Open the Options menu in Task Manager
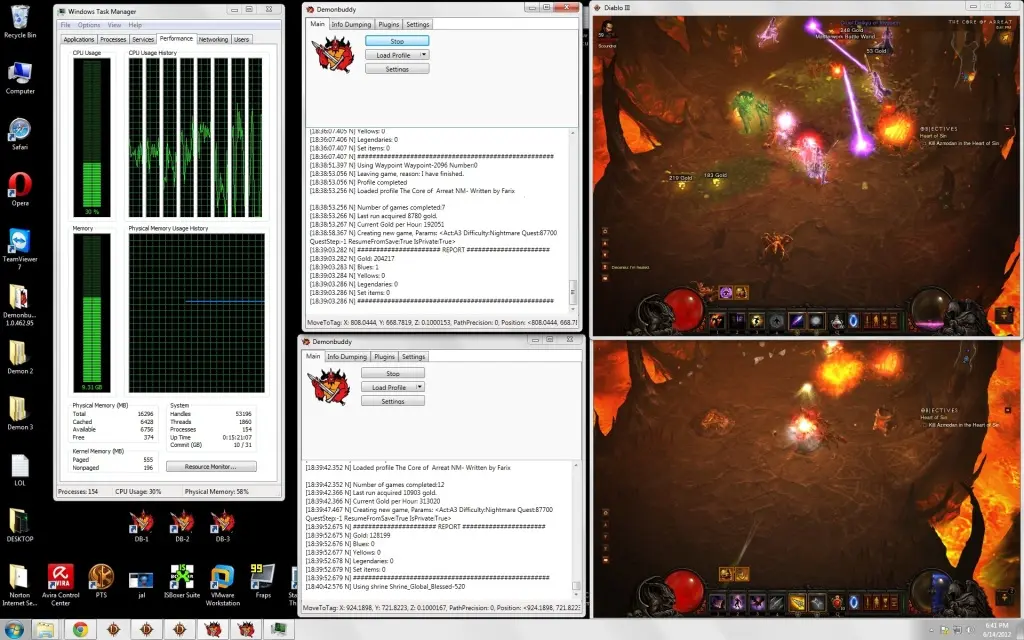This screenshot has height=640, width=1024. point(89,25)
